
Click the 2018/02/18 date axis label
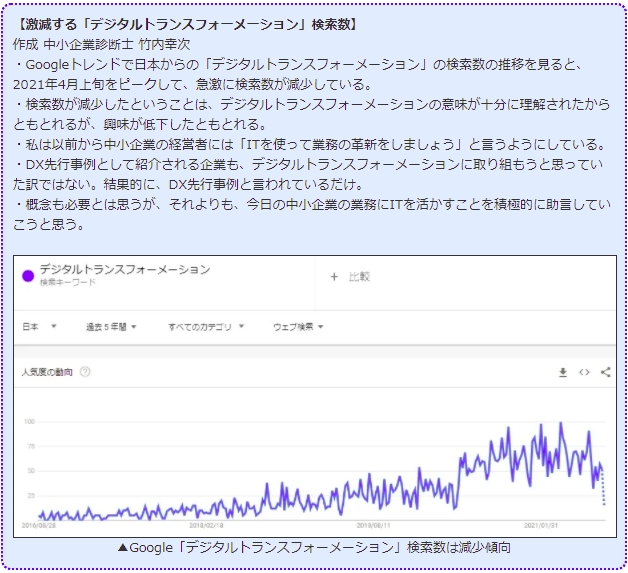pyautogui.click(x=206, y=525)
